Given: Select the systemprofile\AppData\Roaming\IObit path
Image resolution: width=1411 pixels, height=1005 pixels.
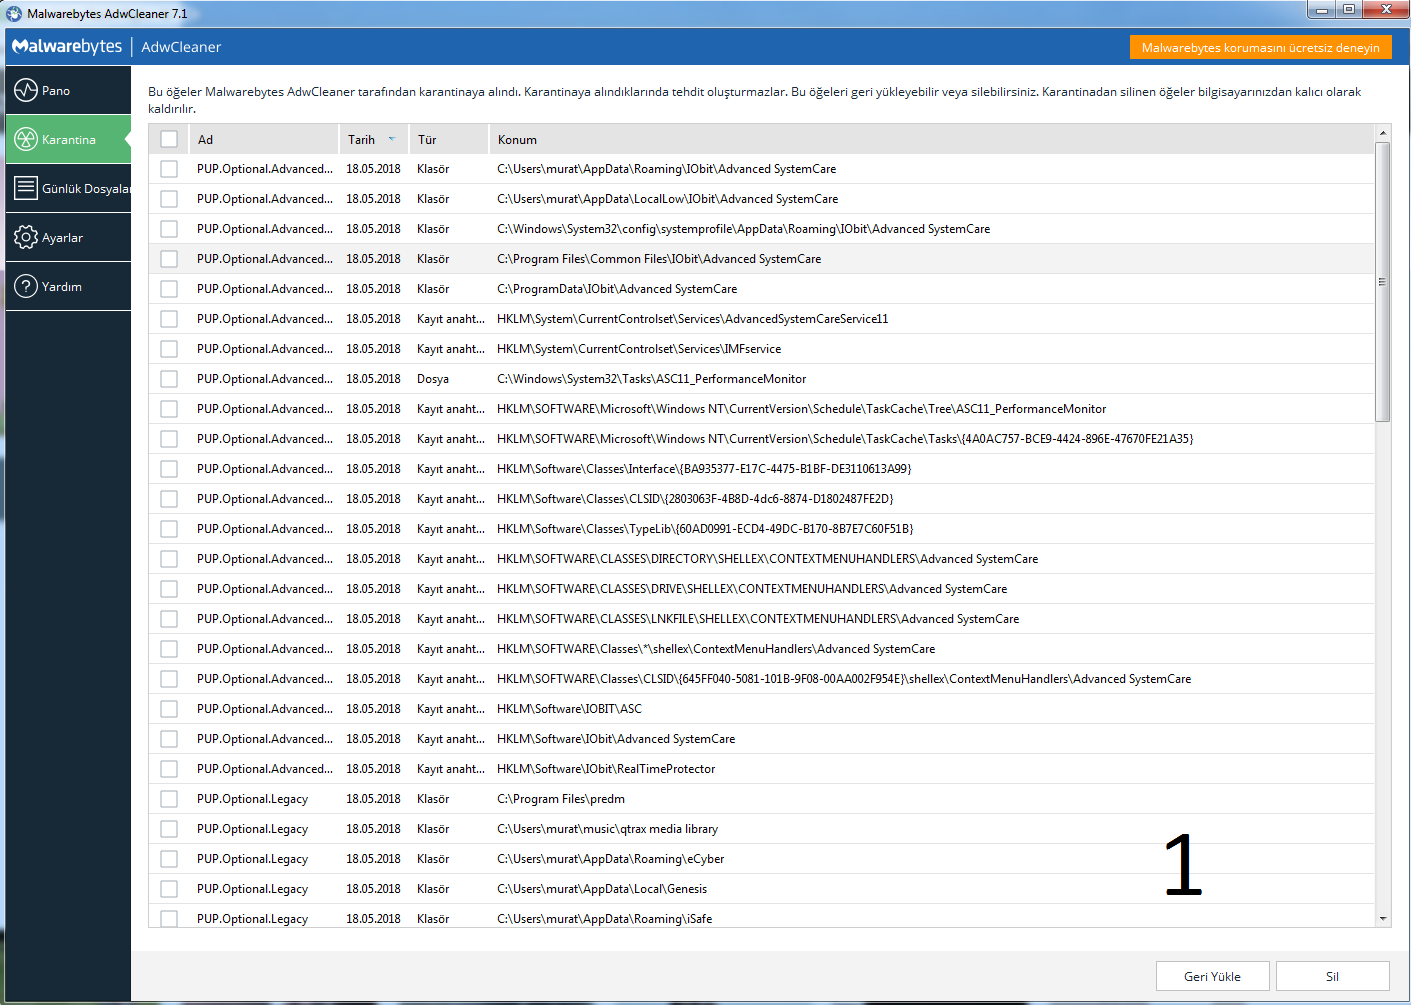Looking at the screenshot, I should point(743,229).
